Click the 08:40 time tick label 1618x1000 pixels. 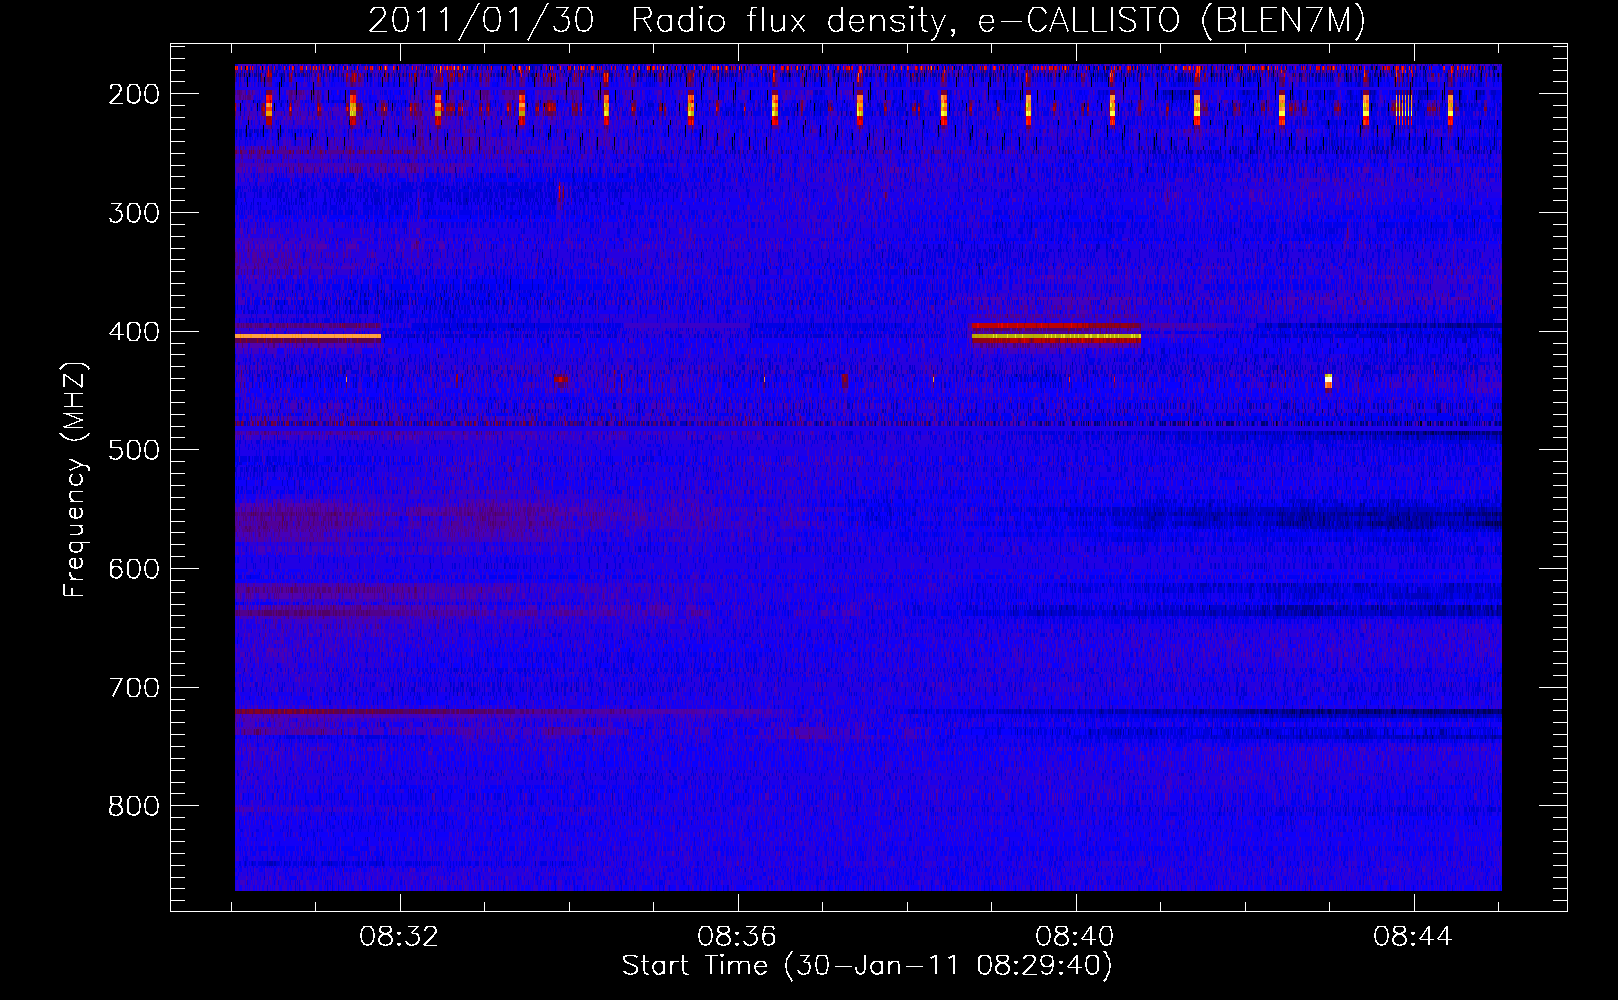click(1075, 937)
